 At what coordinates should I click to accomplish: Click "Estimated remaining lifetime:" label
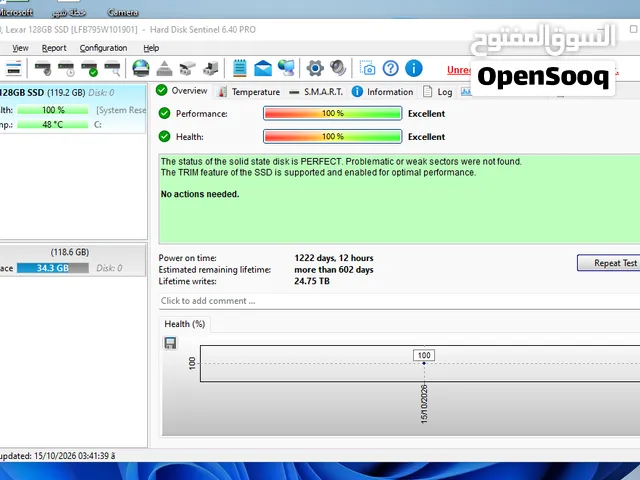pos(215,270)
